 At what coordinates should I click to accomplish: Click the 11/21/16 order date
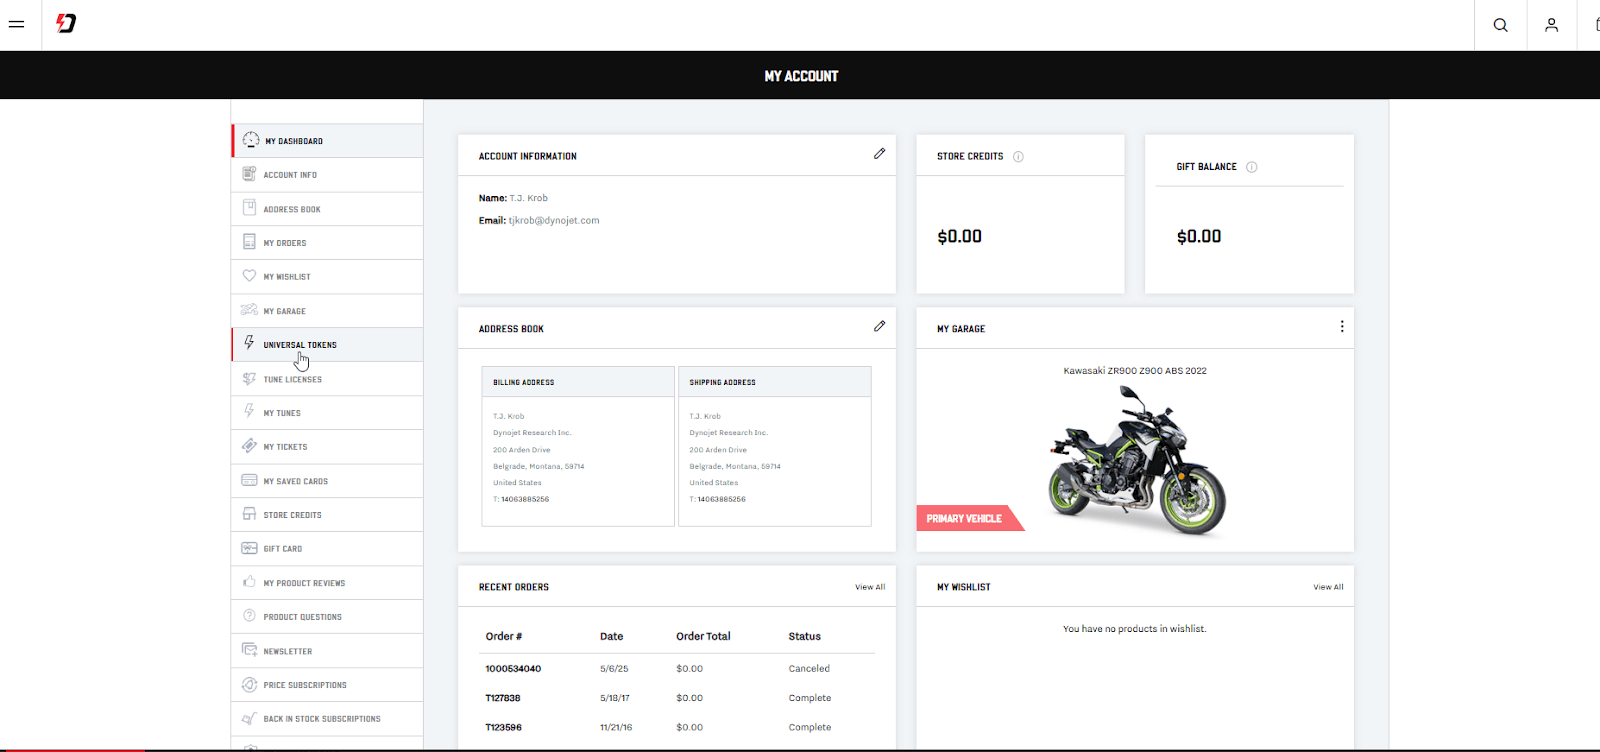(616, 727)
